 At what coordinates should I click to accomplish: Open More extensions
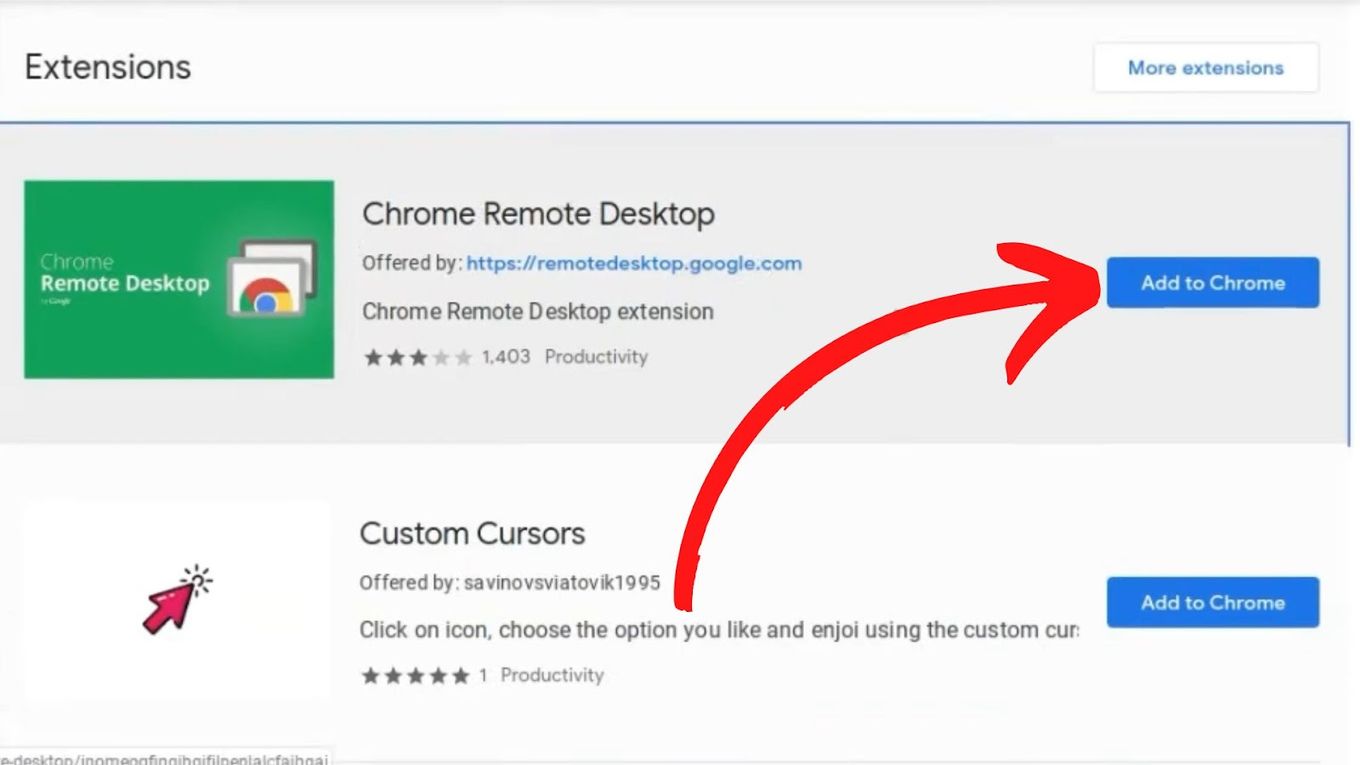tap(1205, 67)
